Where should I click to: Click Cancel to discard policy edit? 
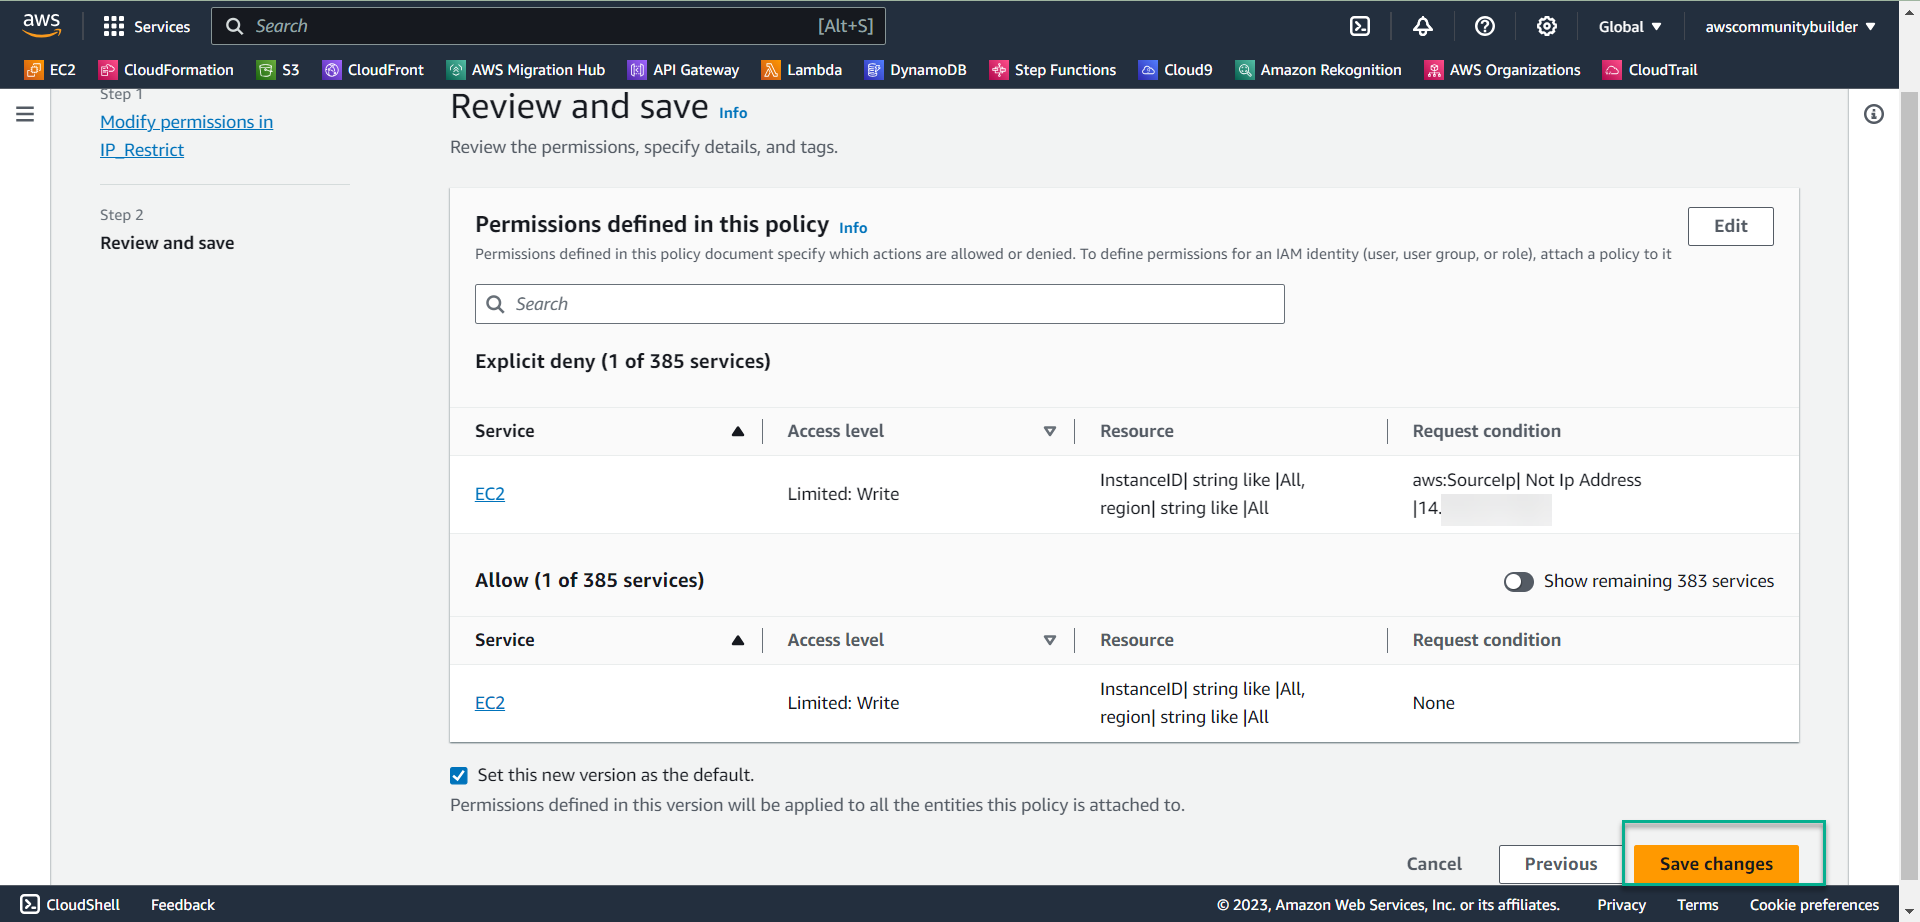pos(1434,864)
